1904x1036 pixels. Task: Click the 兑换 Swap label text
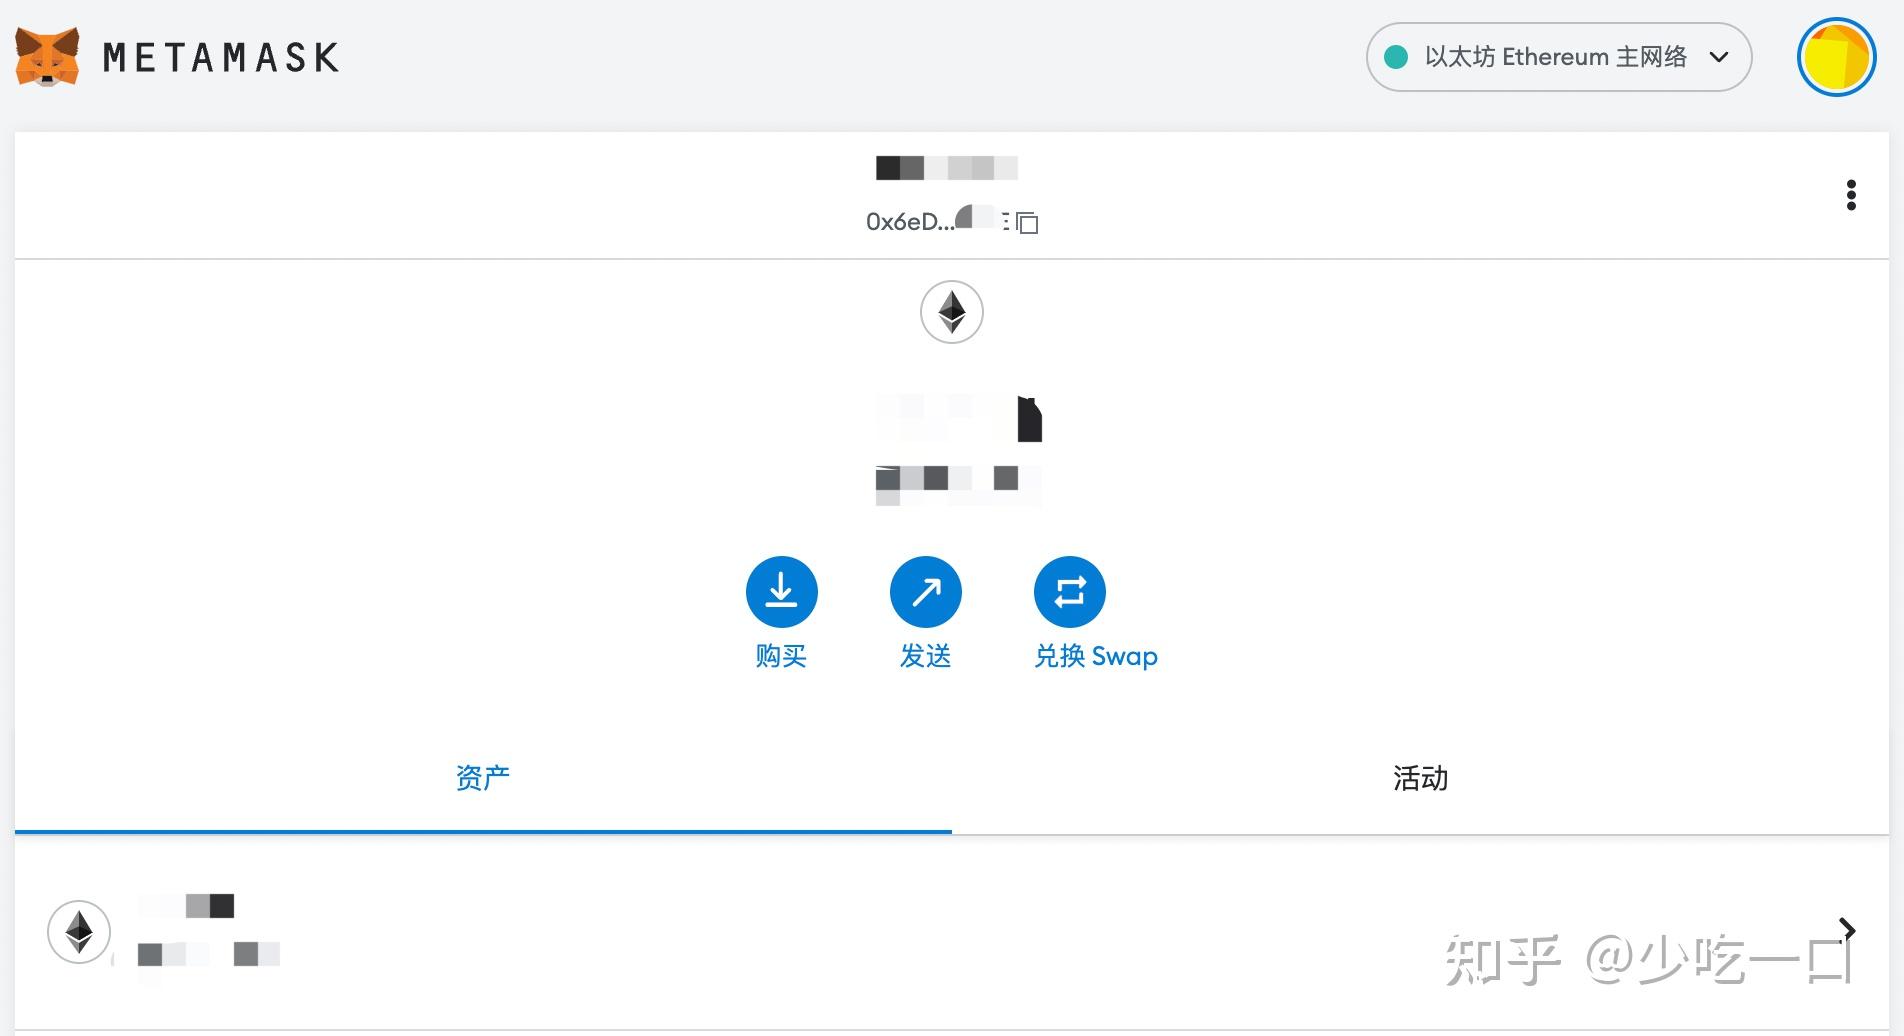1096,656
